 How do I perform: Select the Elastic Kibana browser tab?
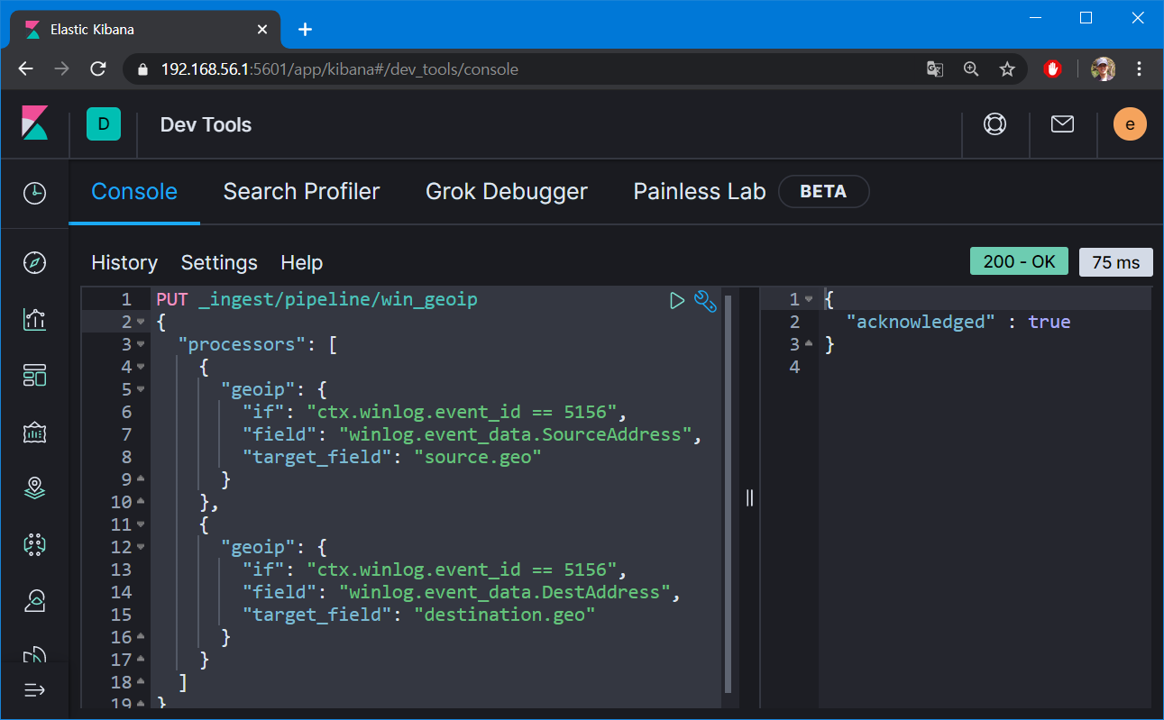146,29
